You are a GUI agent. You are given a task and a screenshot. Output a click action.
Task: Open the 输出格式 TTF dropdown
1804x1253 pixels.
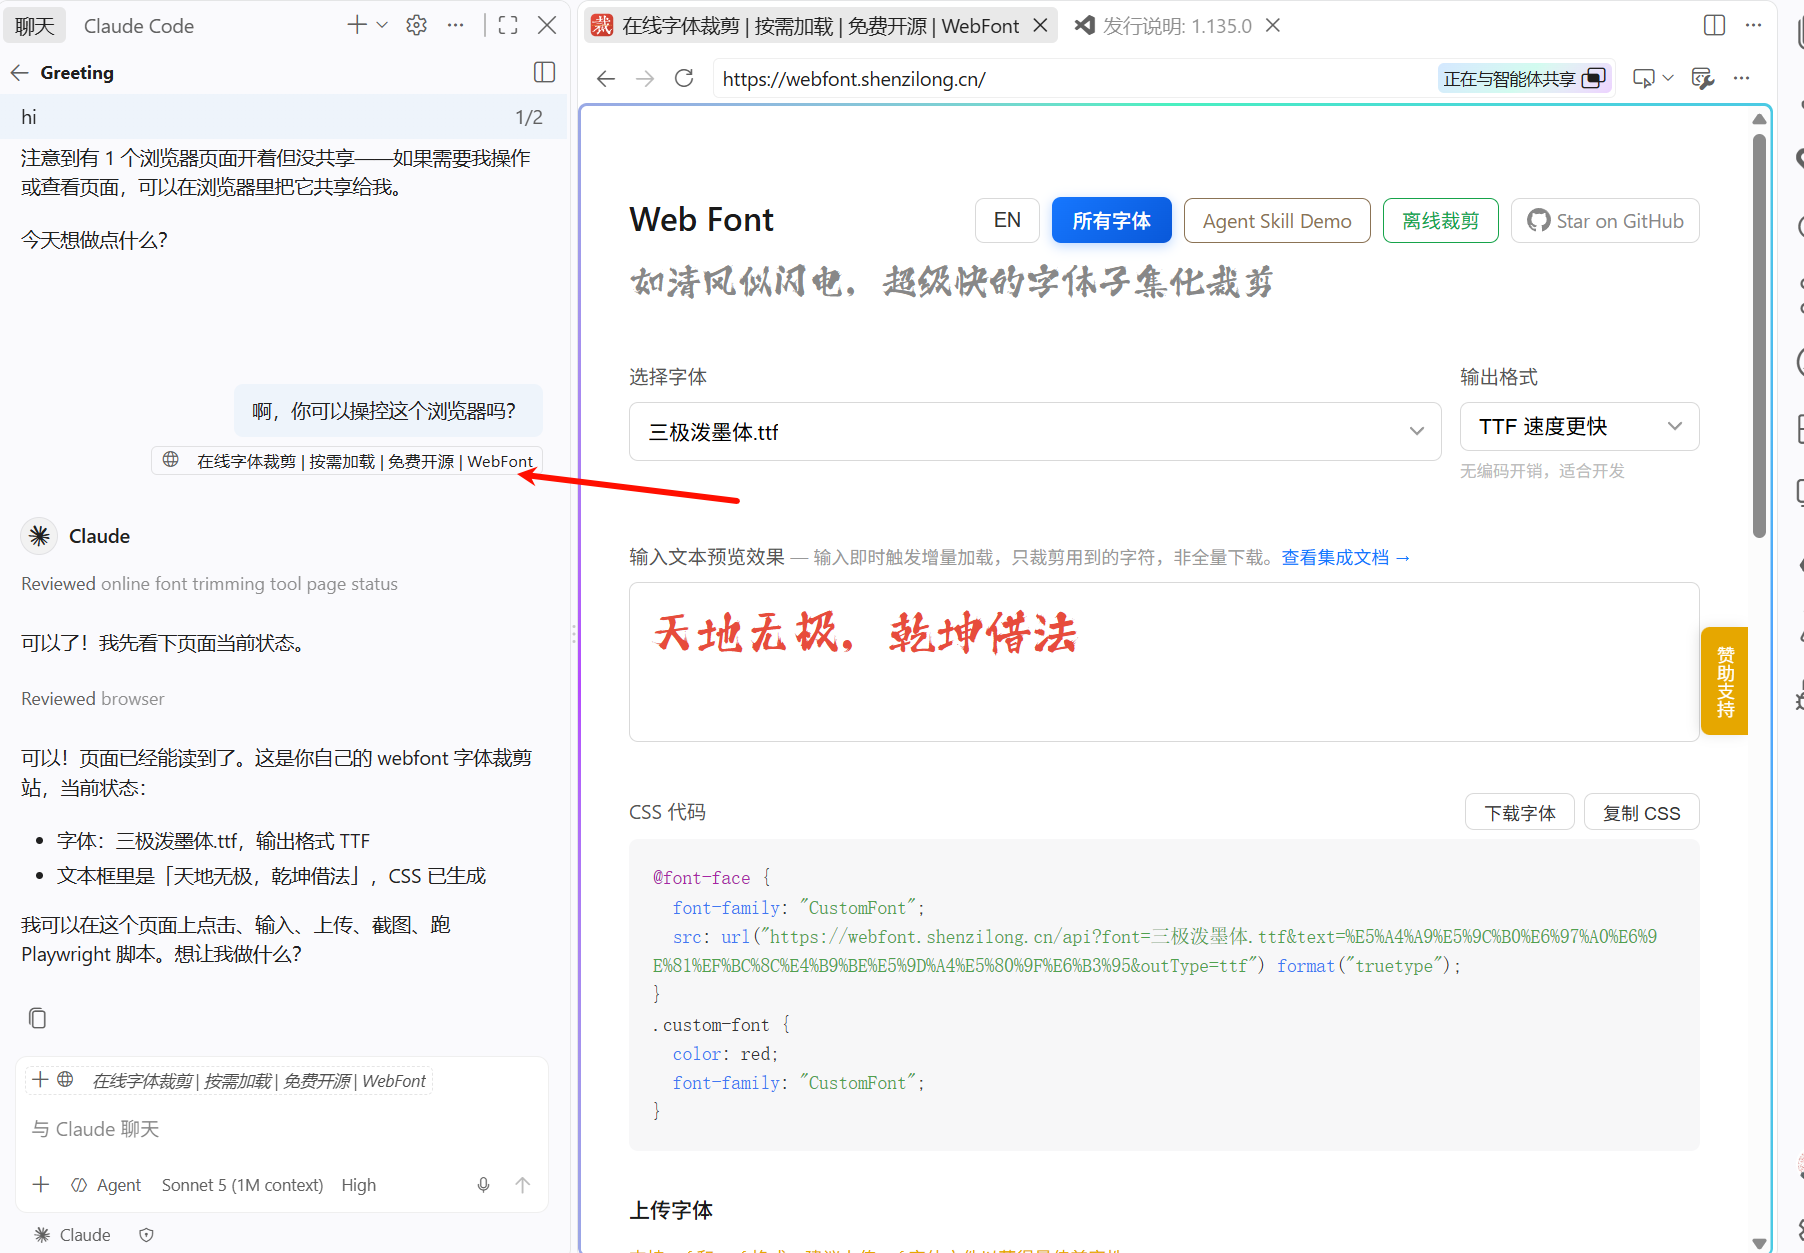[x=1579, y=426]
